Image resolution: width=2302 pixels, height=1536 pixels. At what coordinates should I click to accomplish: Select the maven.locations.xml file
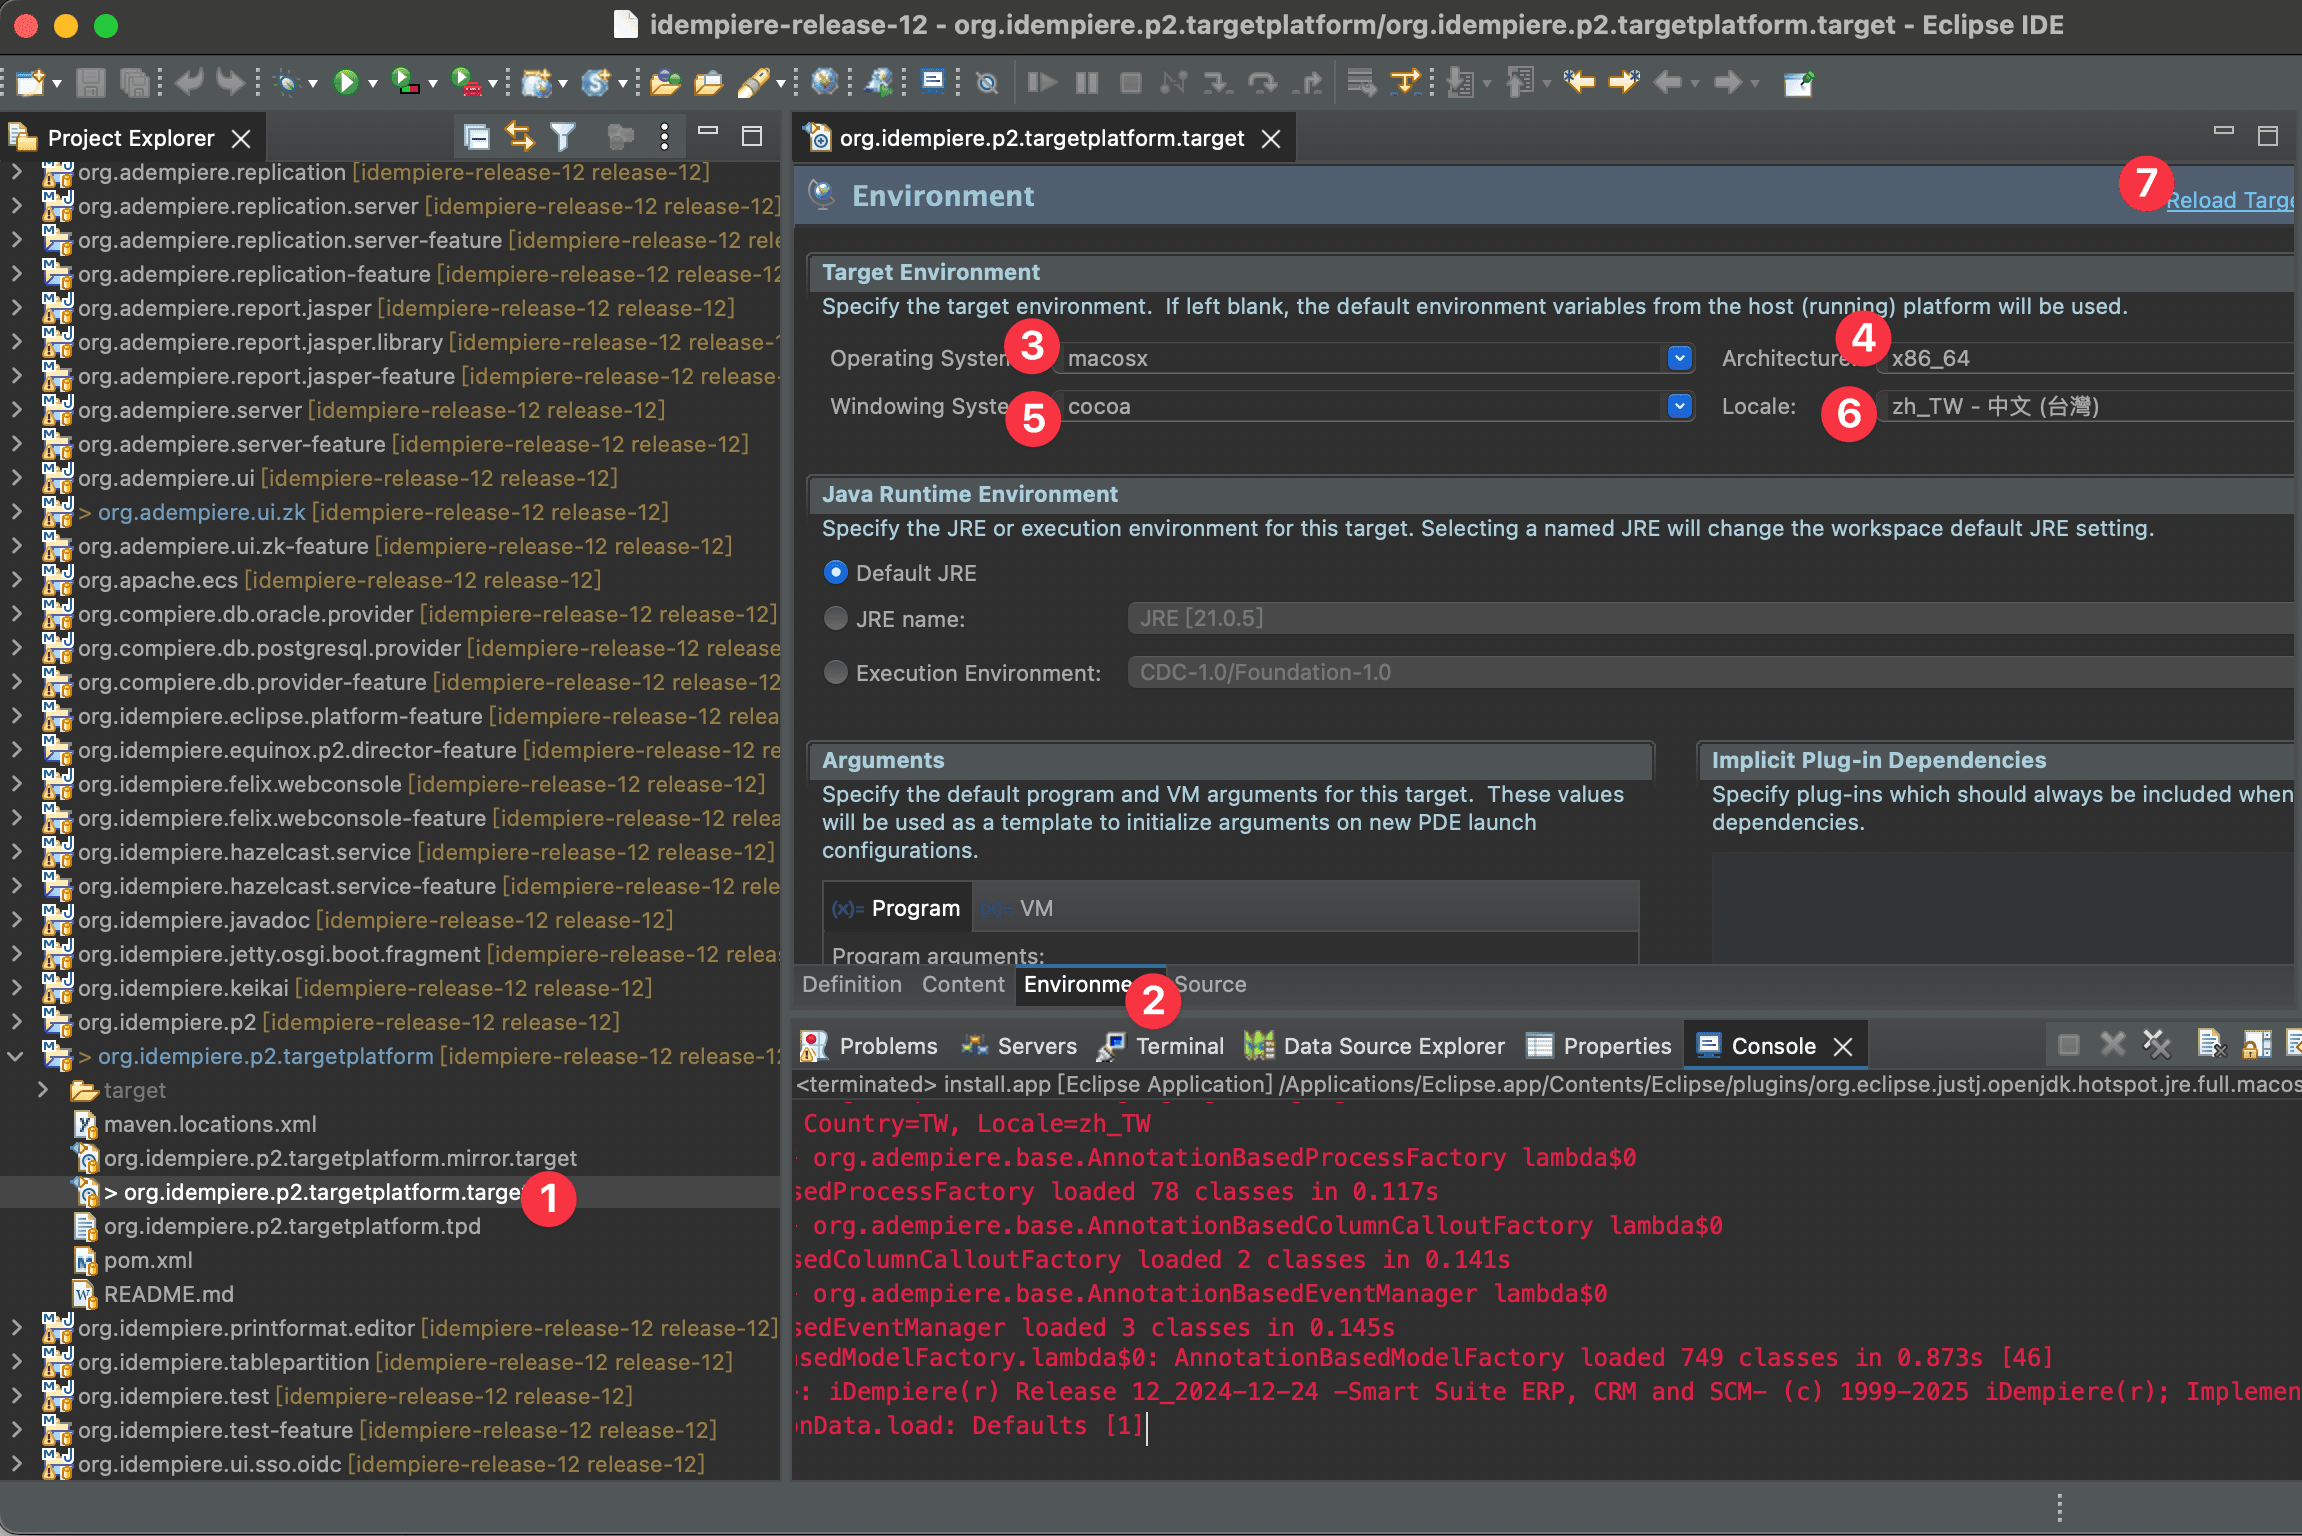[210, 1124]
